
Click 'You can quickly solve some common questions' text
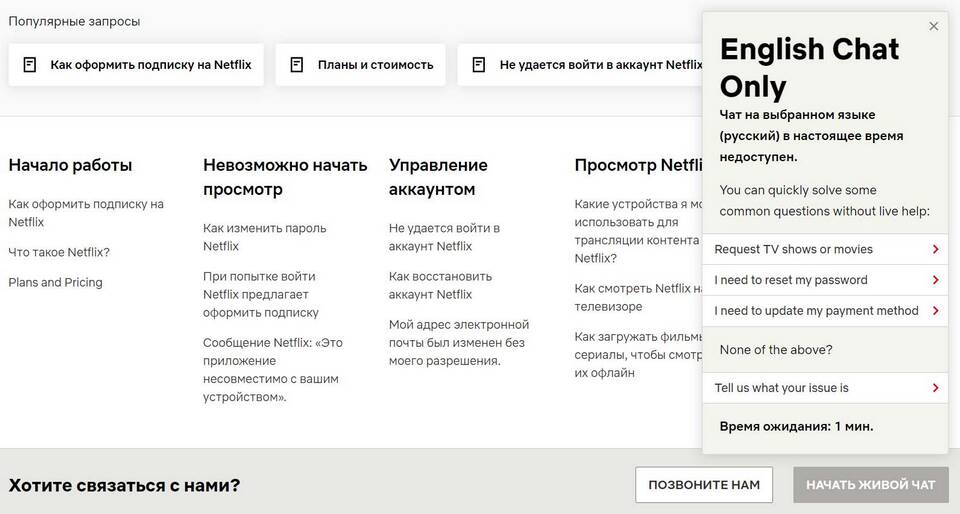click(824, 200)
